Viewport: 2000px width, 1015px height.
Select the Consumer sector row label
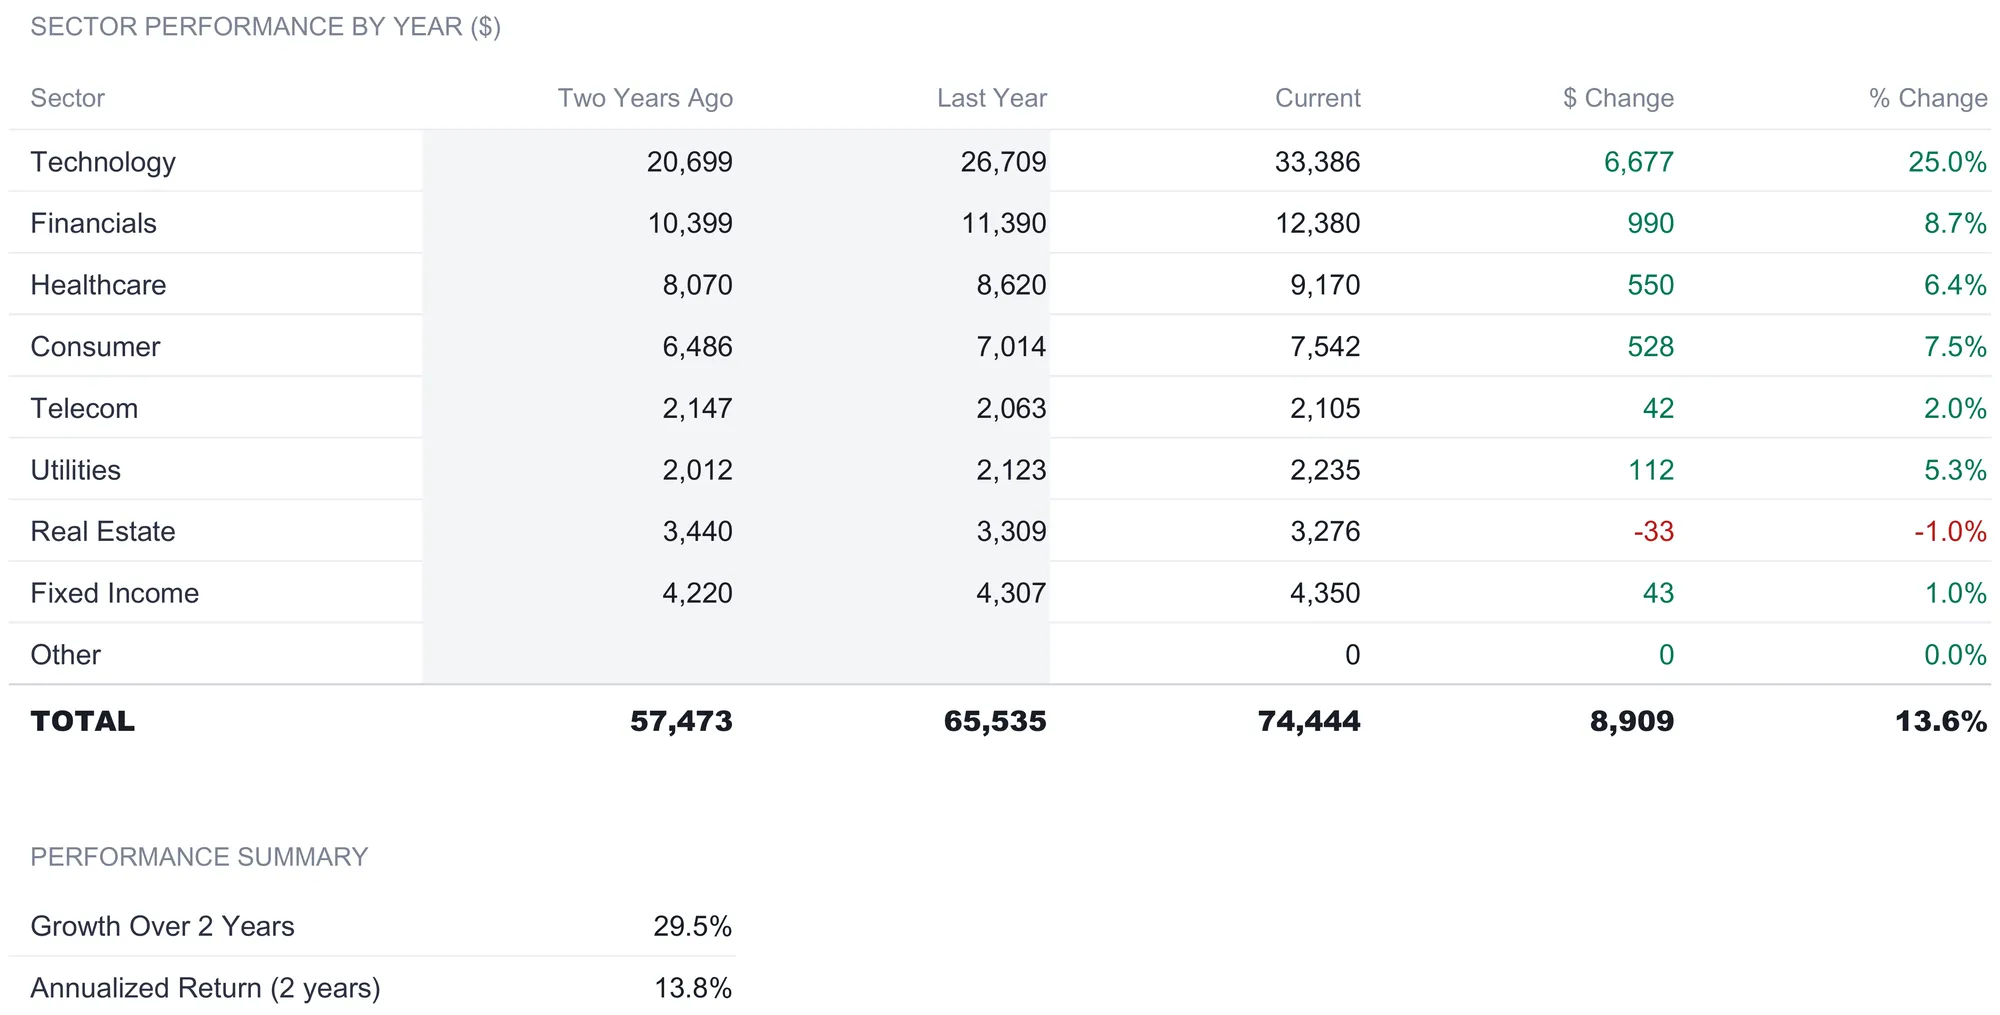click(95, 347)
